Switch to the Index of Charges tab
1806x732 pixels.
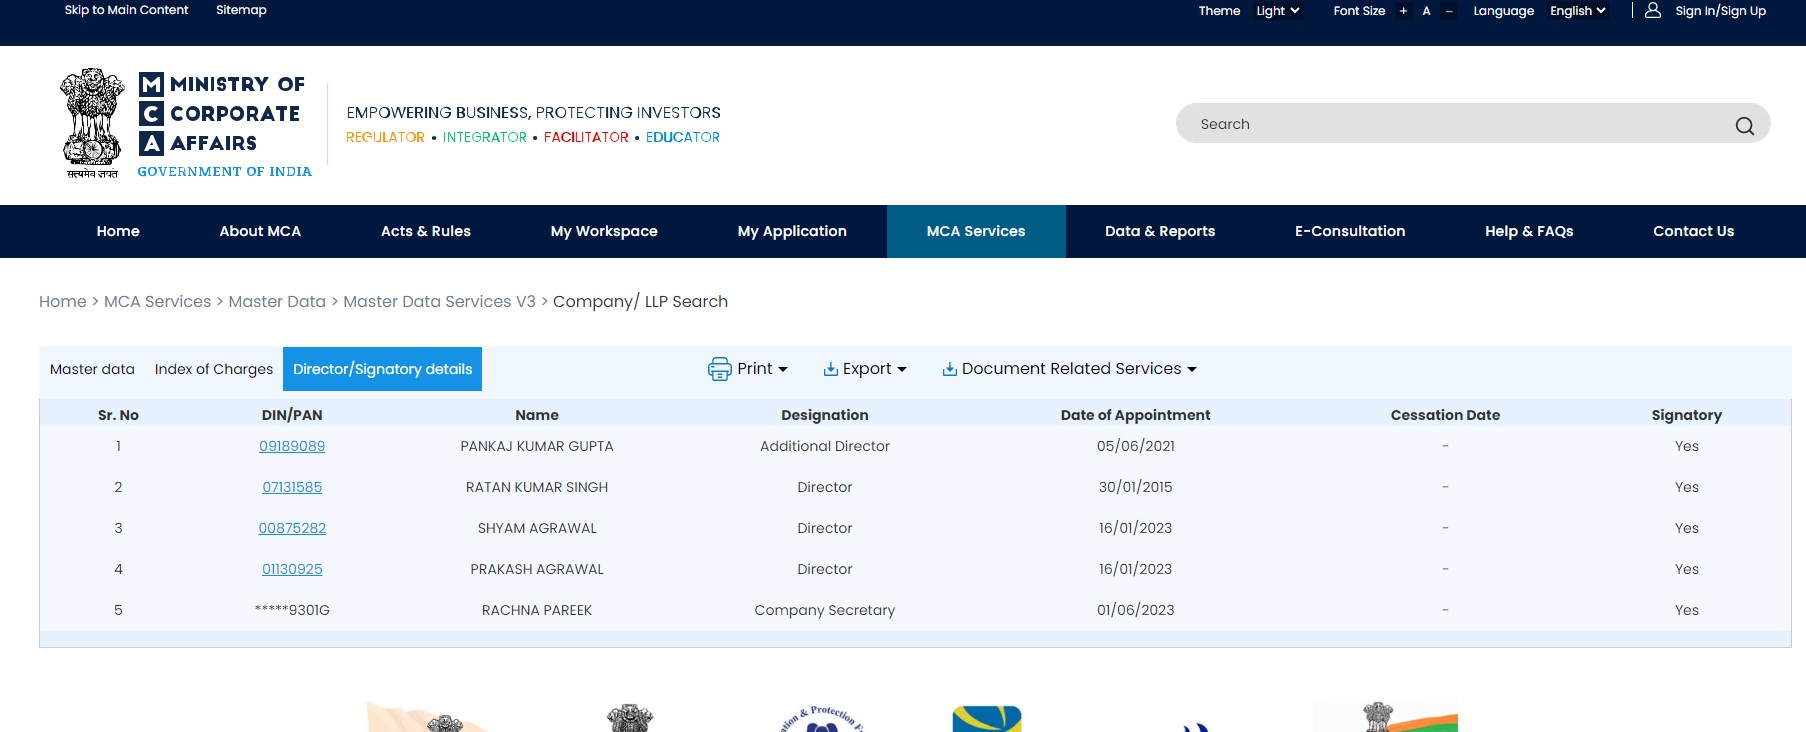[214, 369]
